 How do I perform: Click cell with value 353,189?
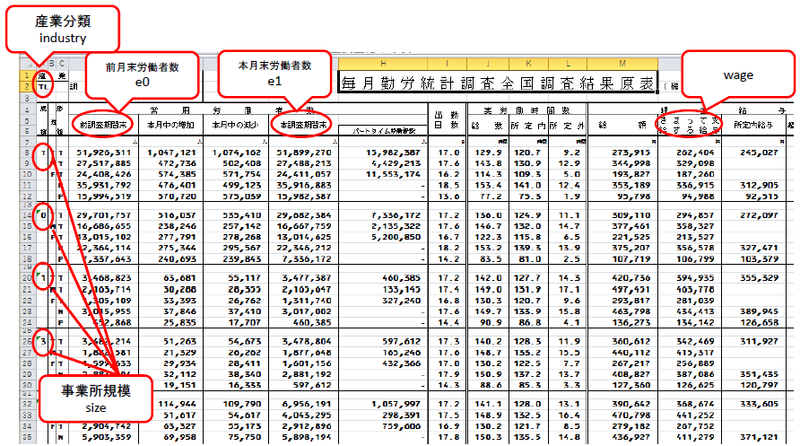[x=631, y=185]
